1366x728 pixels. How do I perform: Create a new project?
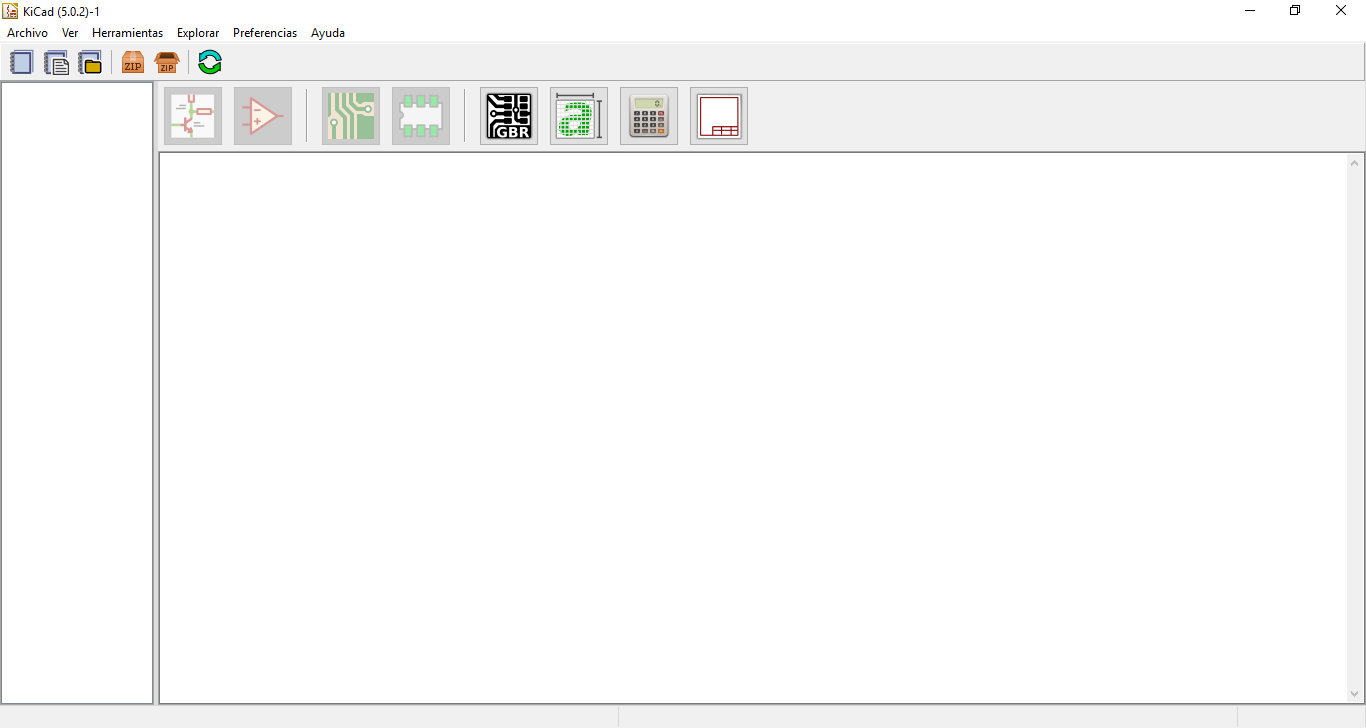coord(21,63)
